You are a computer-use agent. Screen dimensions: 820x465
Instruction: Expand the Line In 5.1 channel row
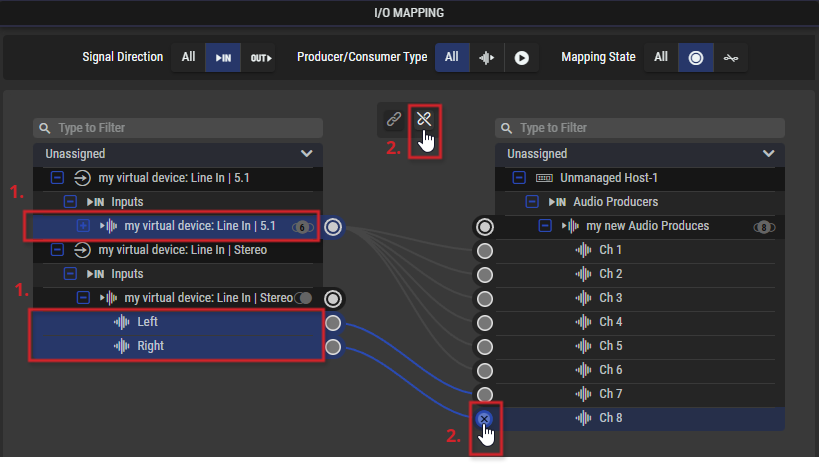pyautogui.click(x=83, y=226)
